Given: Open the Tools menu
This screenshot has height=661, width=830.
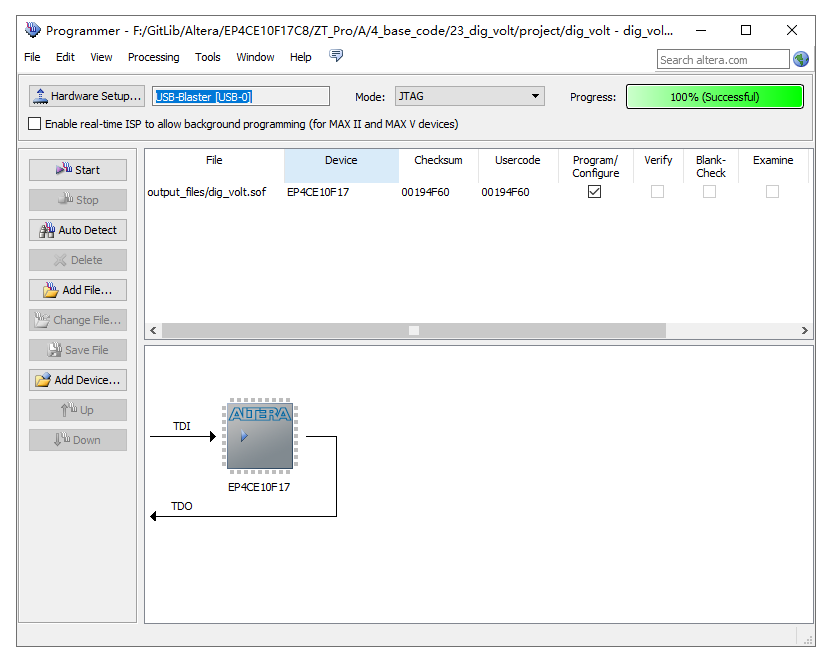Looking at the screenshot, I should (208, 57).
